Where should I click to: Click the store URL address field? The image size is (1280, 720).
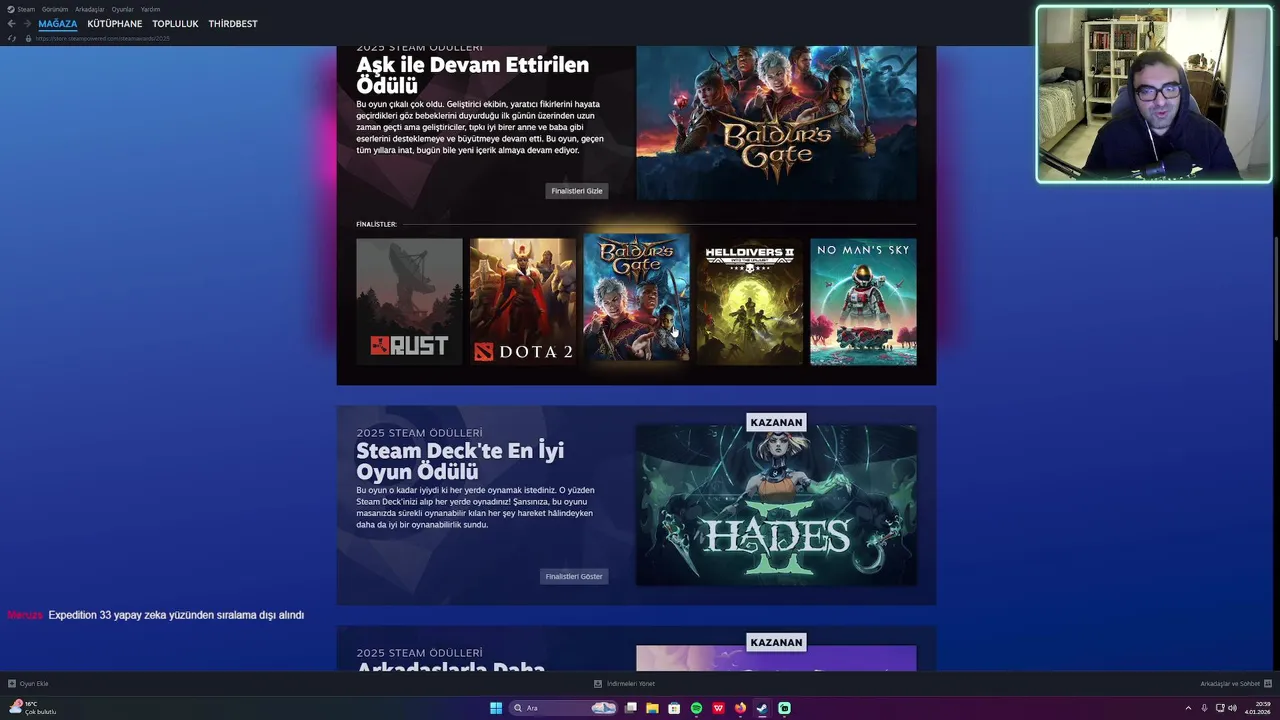pos(103,38)
